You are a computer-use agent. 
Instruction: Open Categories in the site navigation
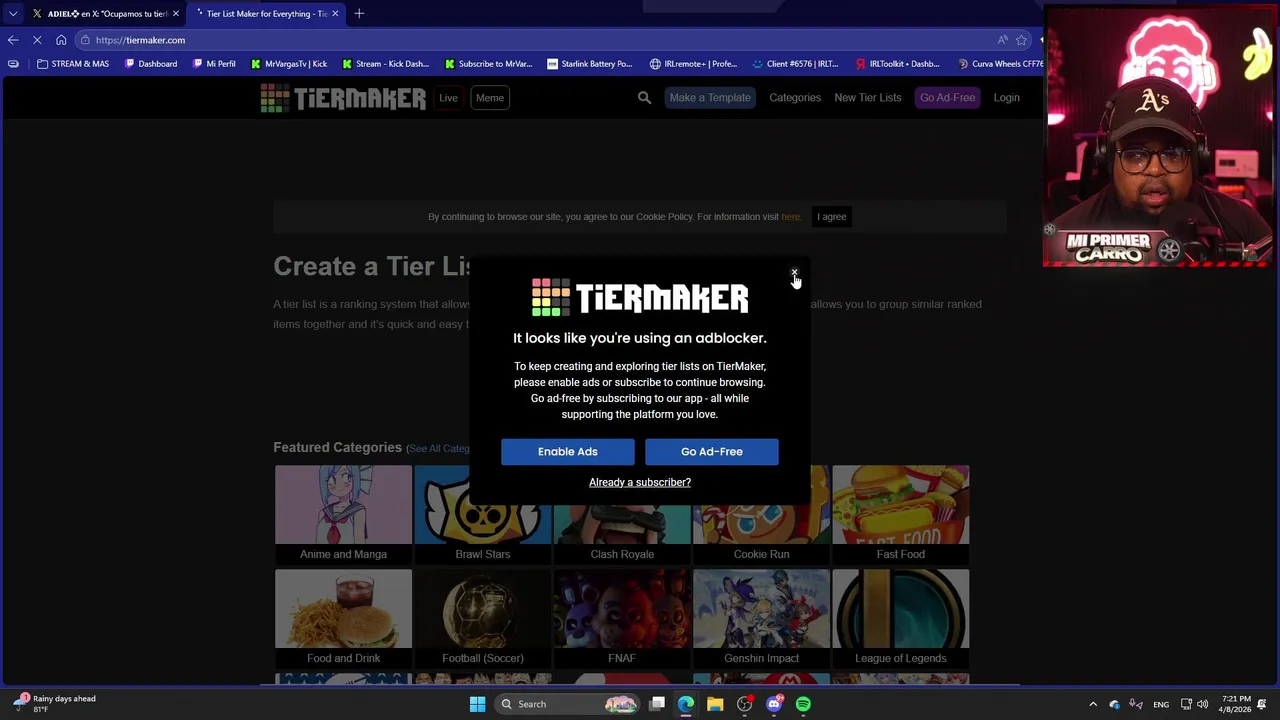point(795,97)
